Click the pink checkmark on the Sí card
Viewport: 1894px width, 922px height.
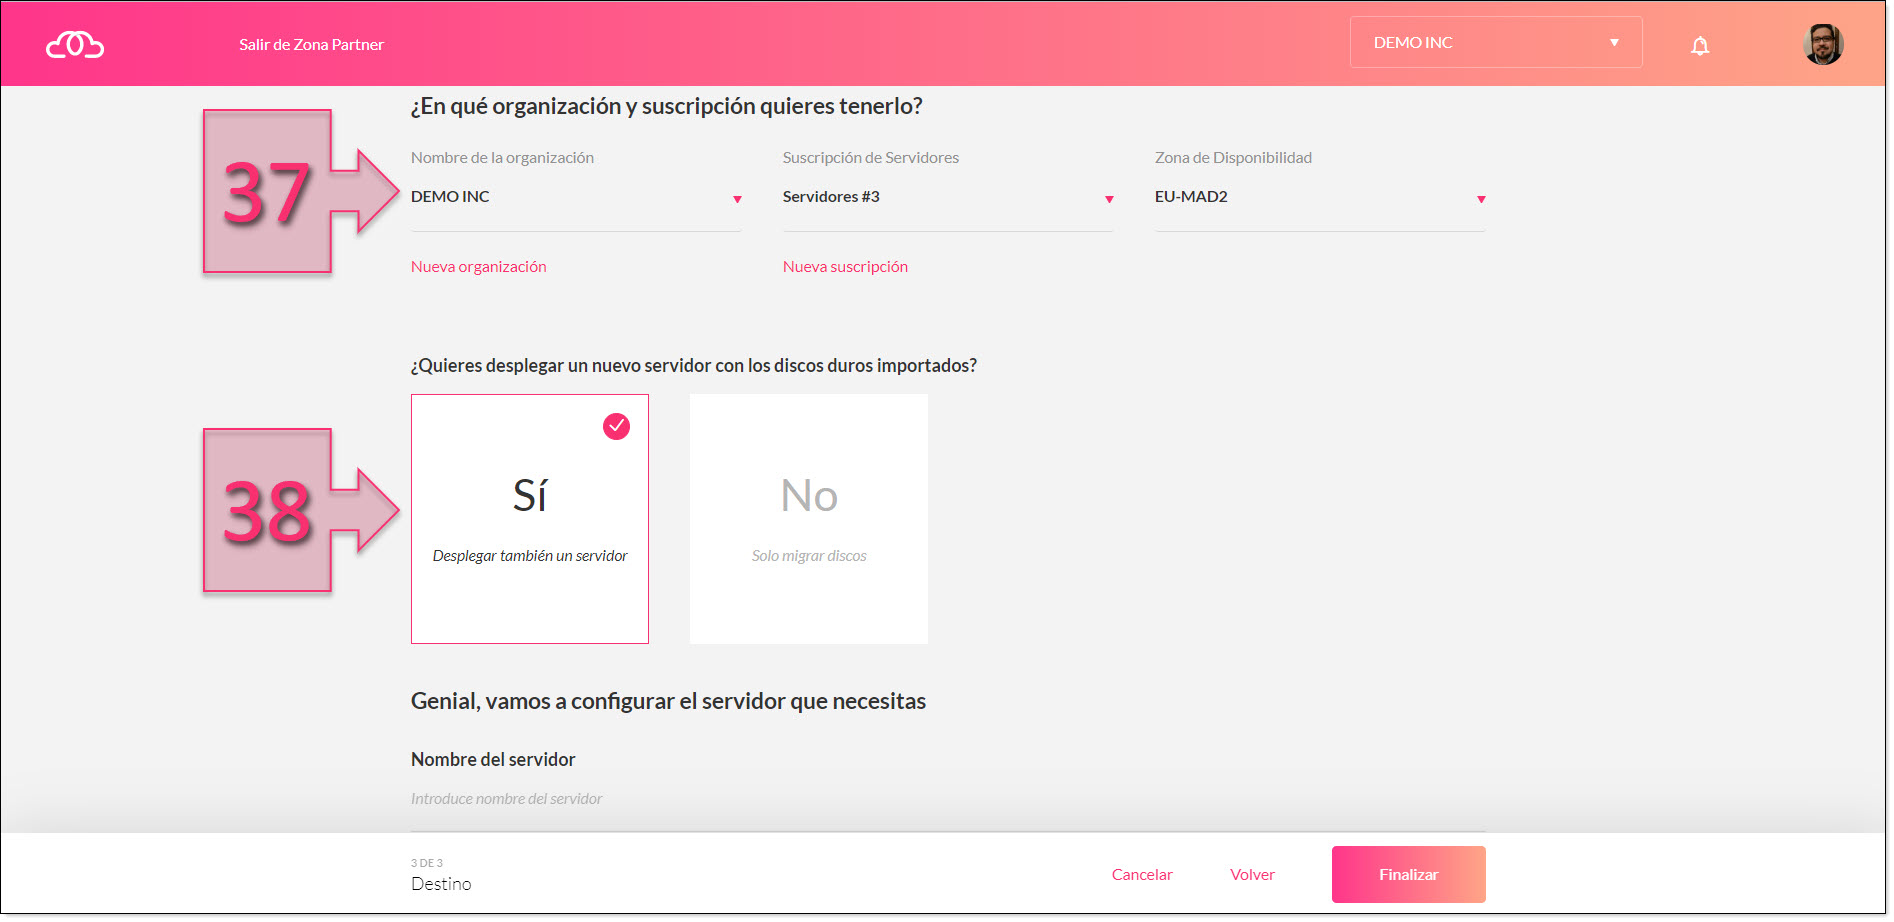tap(616, 426)
